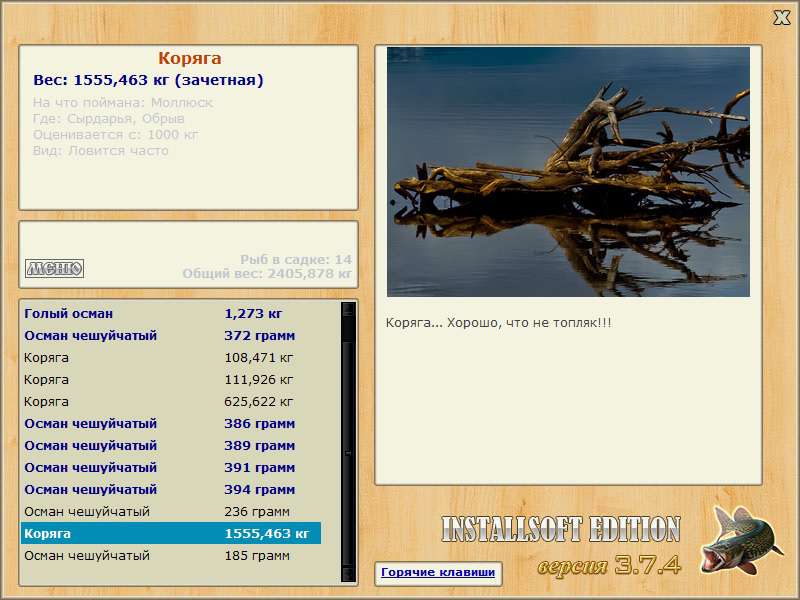Screen dimensions: 800x600
Task: Select the Коряга 108,471 кг row
Action: 171,357
